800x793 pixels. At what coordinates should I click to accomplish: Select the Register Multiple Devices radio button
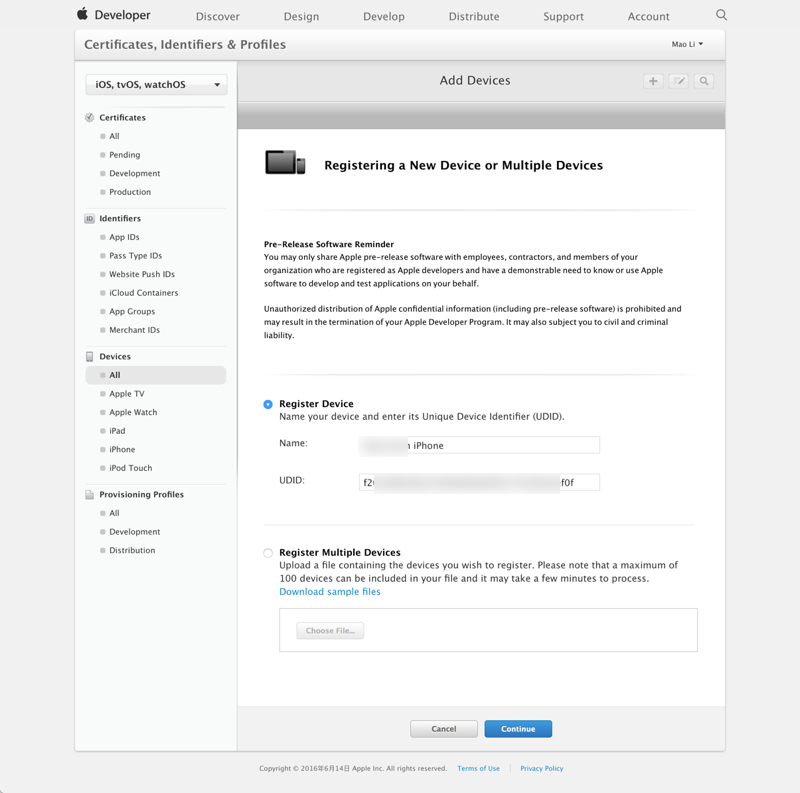[268, 553]
